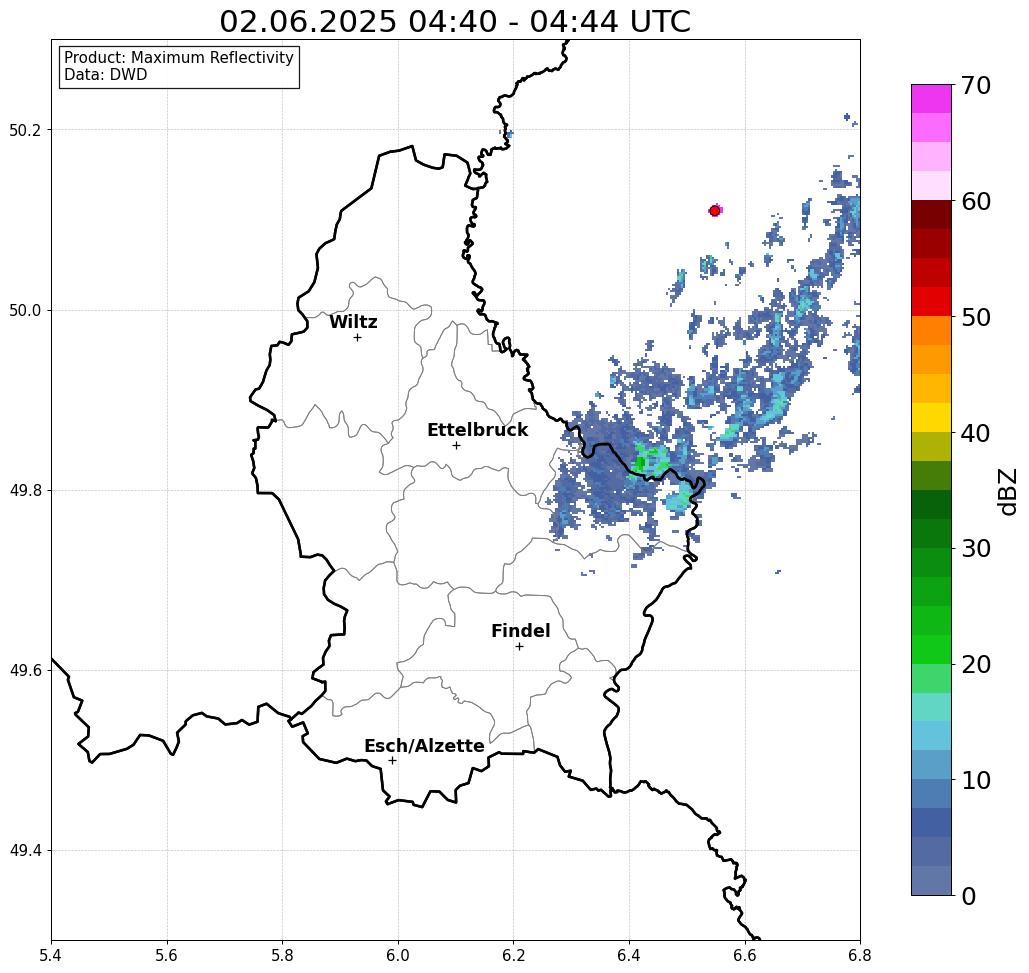This screenshot has height=973, width=1029.
Task: Click the bright green colorbar segment above 20
Action: tap(931, 649)
